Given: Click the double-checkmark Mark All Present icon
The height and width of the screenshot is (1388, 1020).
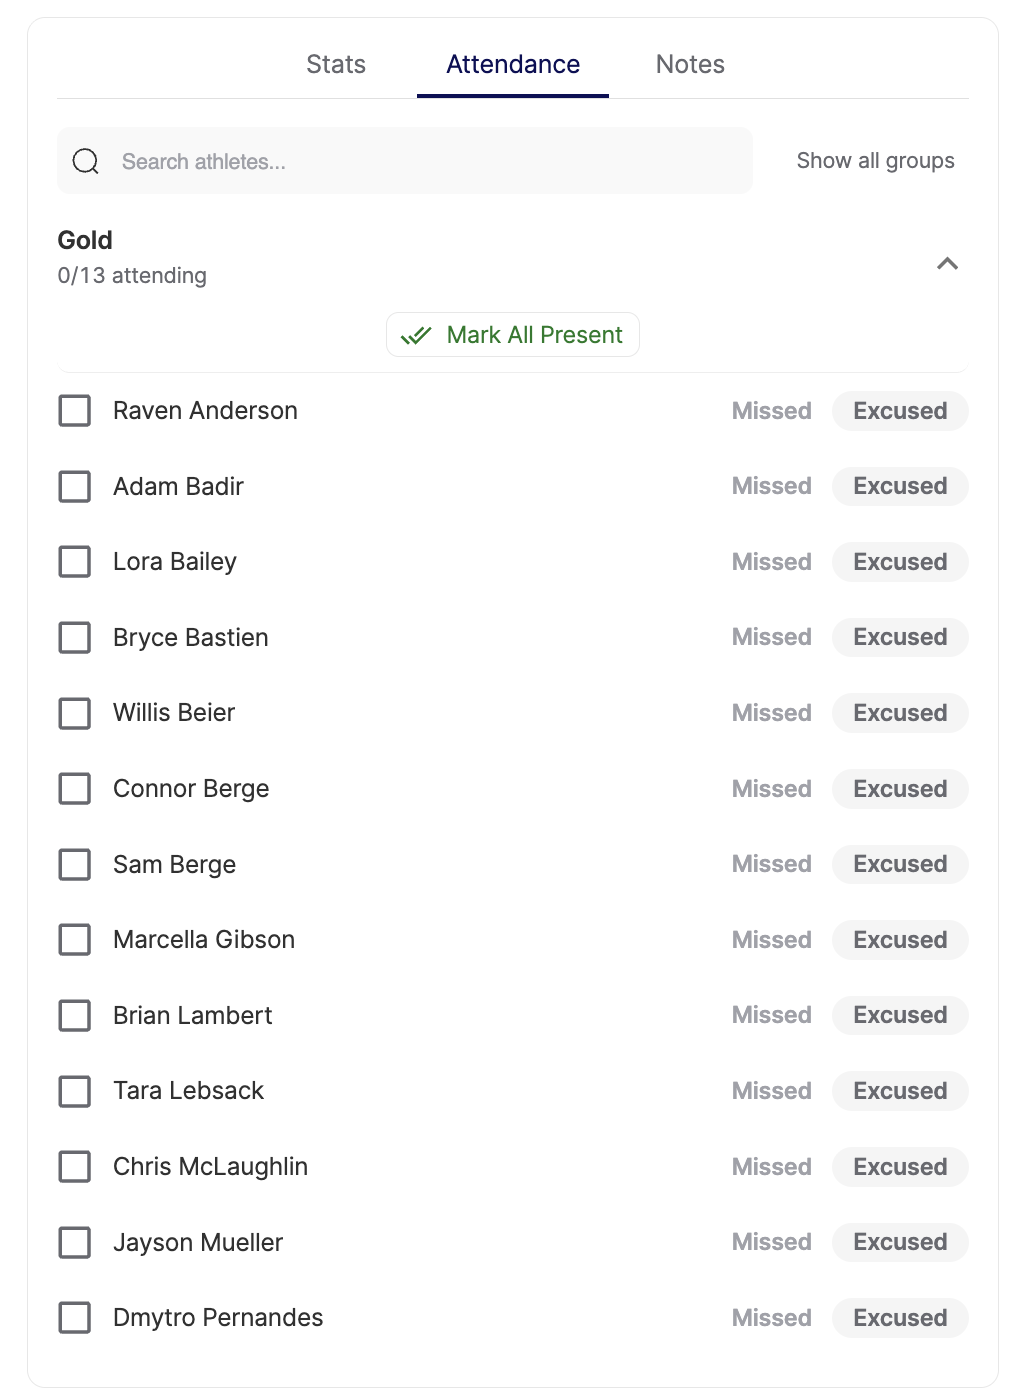Looking at the screenshot, I should coord(416,335).
